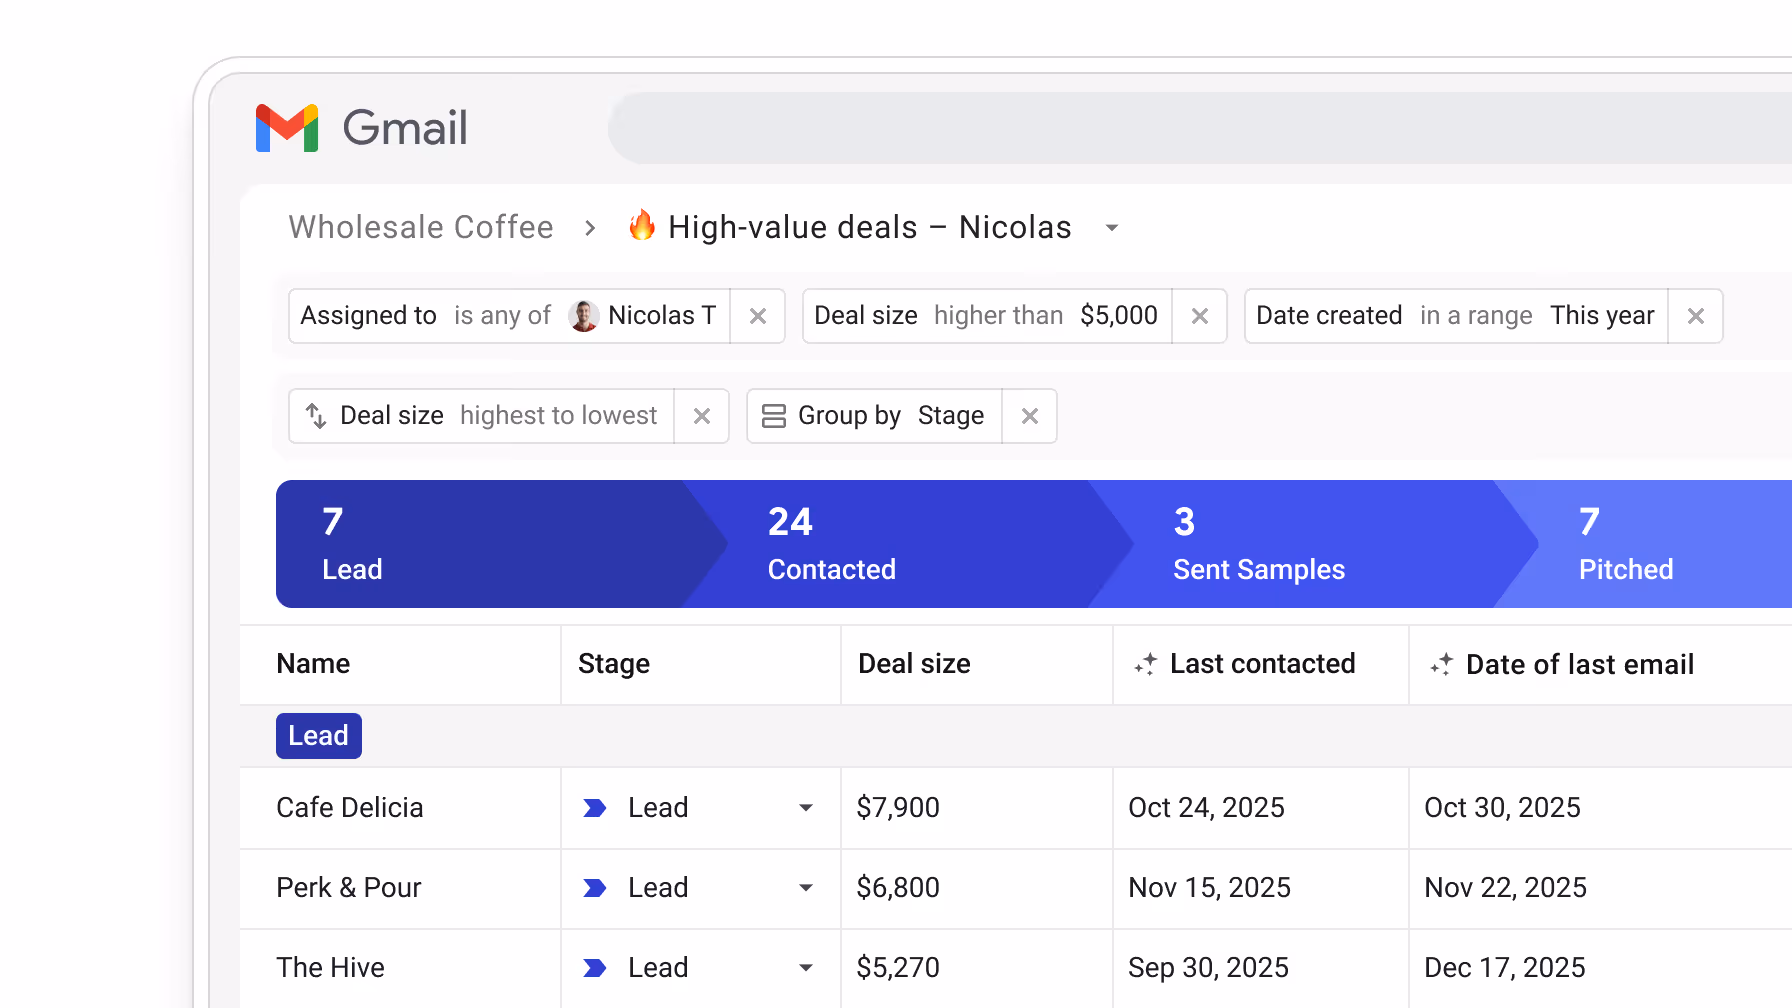Click sparkle icon beside Date of last email
This screenshot has width=1792, height=1008.
pyautogui.click(x=1442, y=664)
